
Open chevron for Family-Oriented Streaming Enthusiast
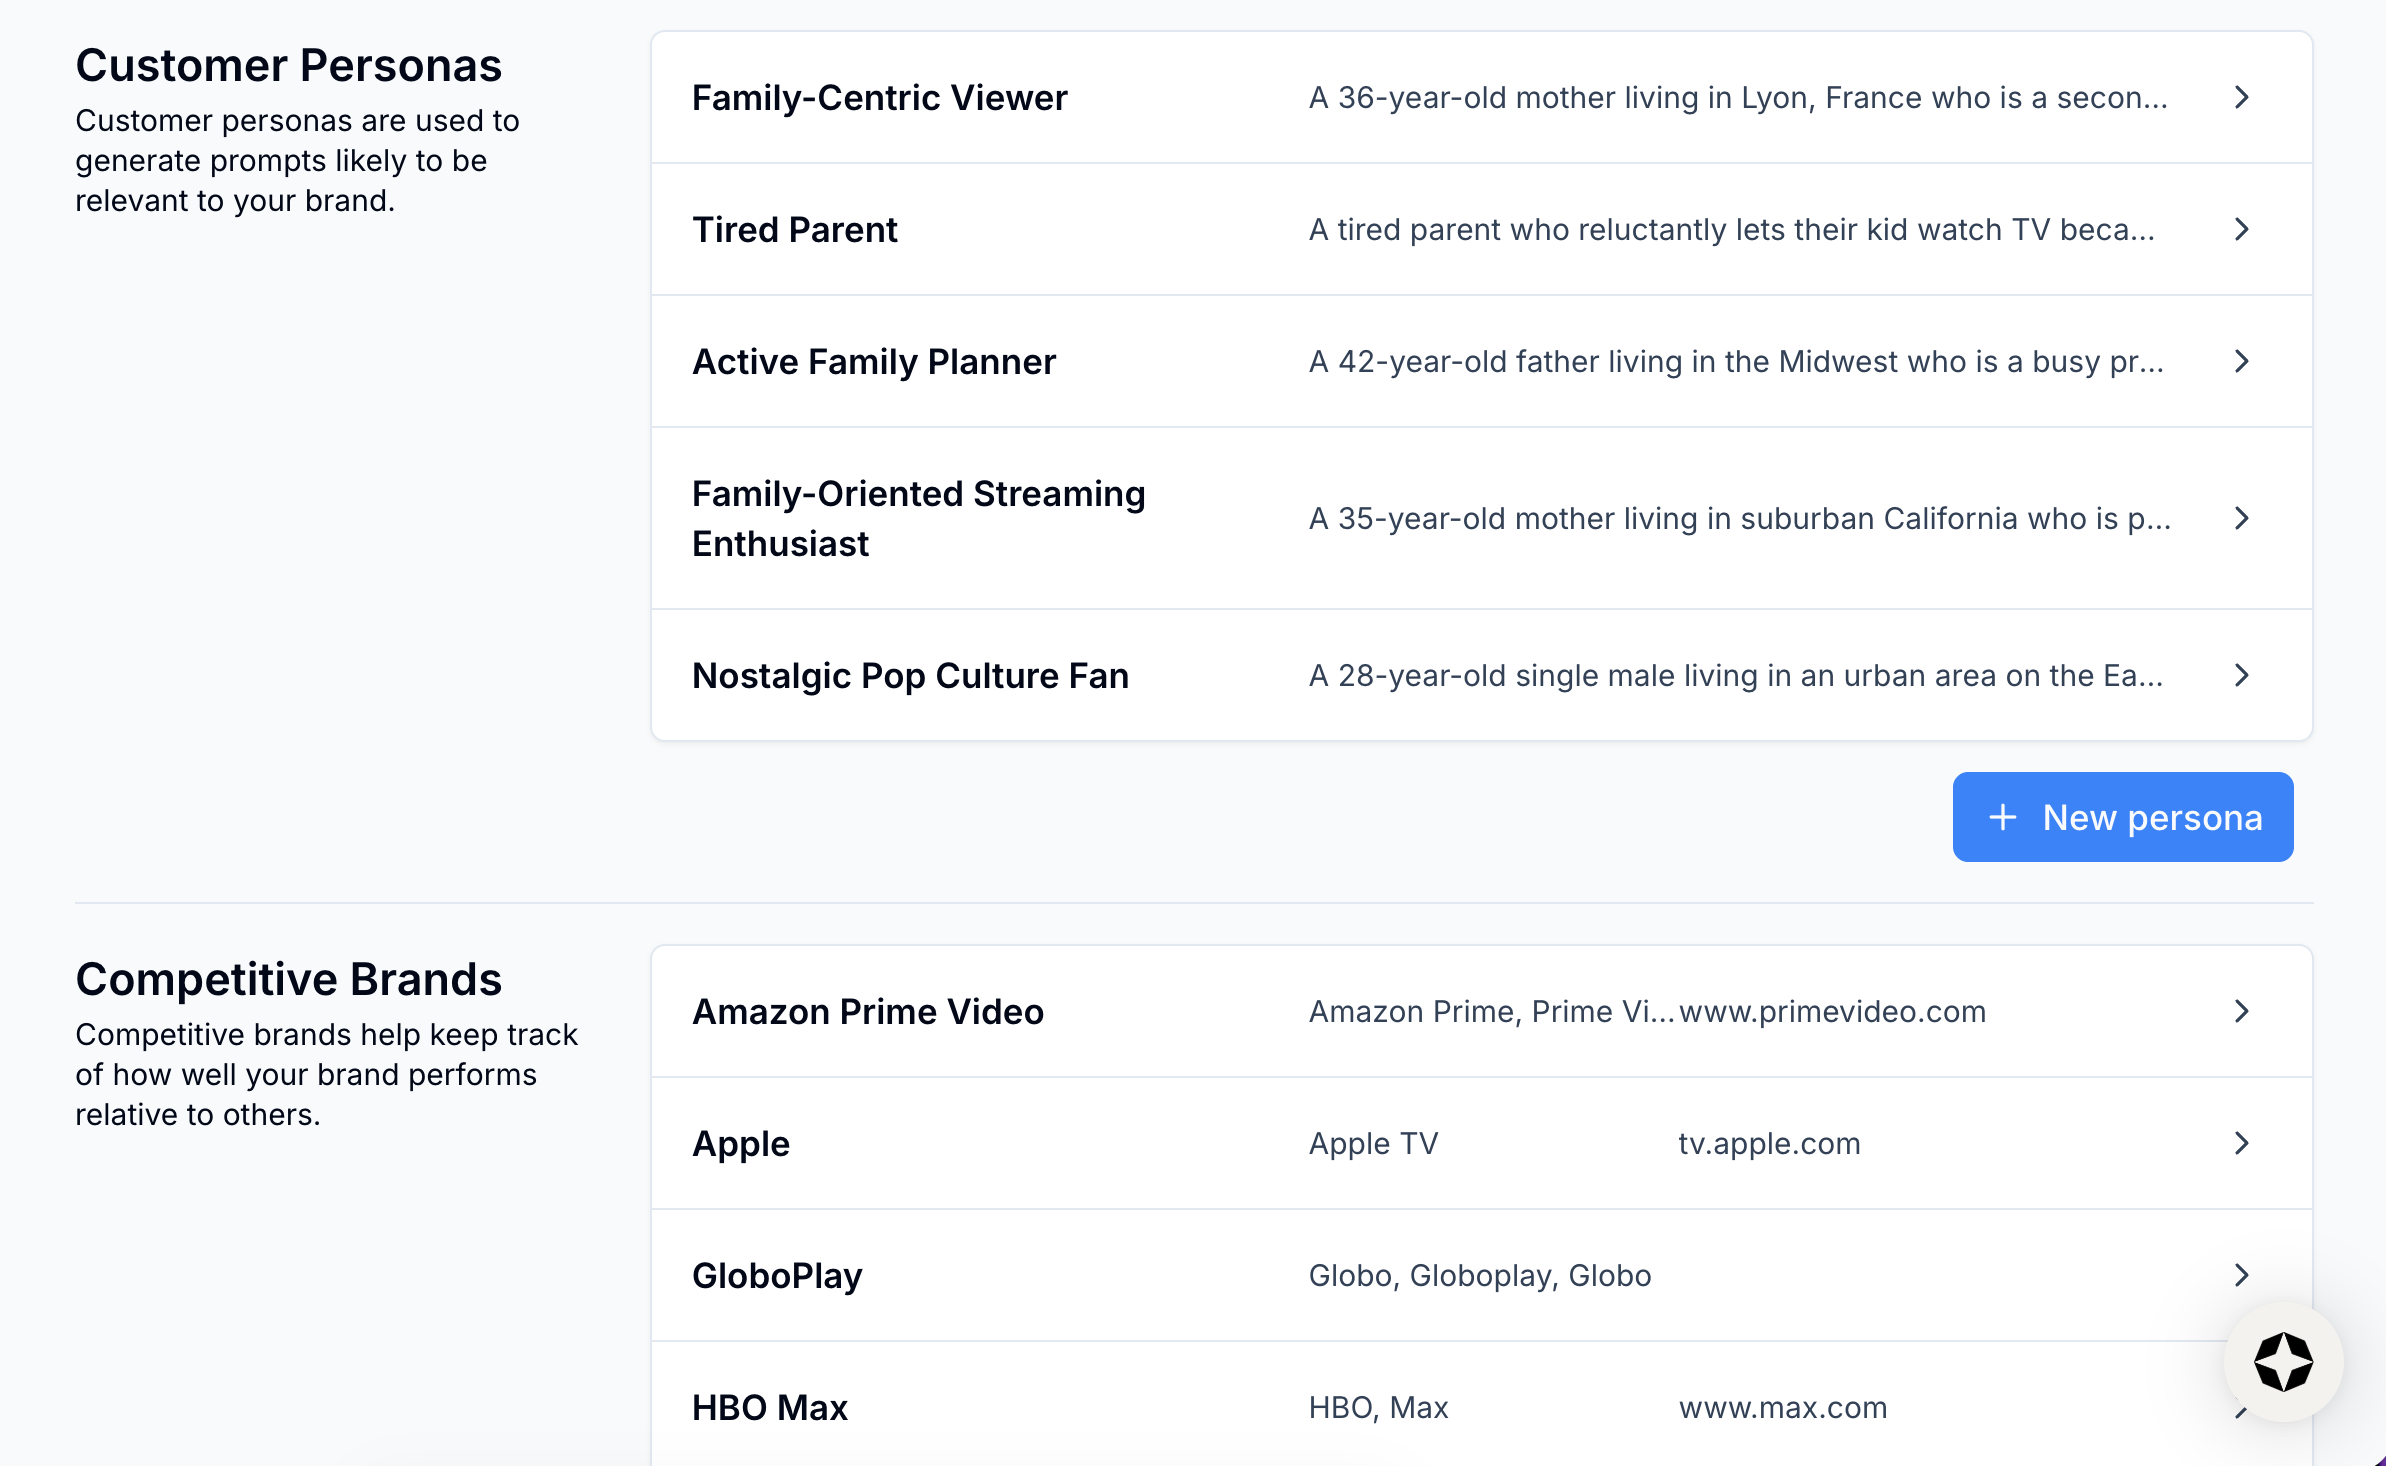[2241, 518]
